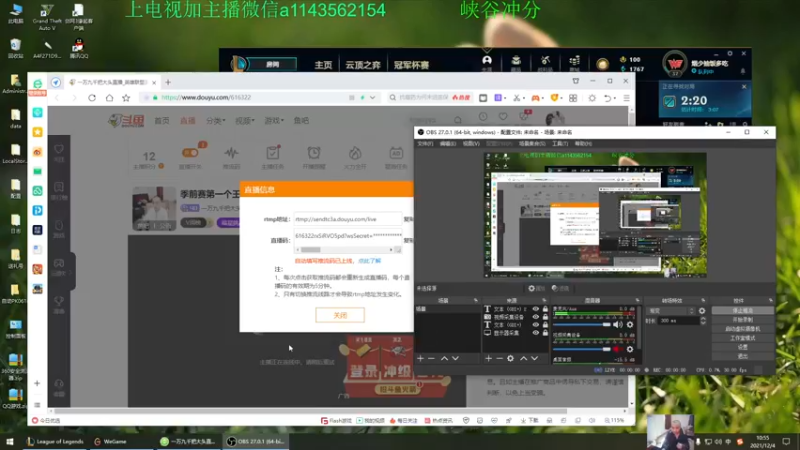Screen dimensions: 800x450
Task: Undock the OBS Sources panel
Action: (x=544, y=301)
